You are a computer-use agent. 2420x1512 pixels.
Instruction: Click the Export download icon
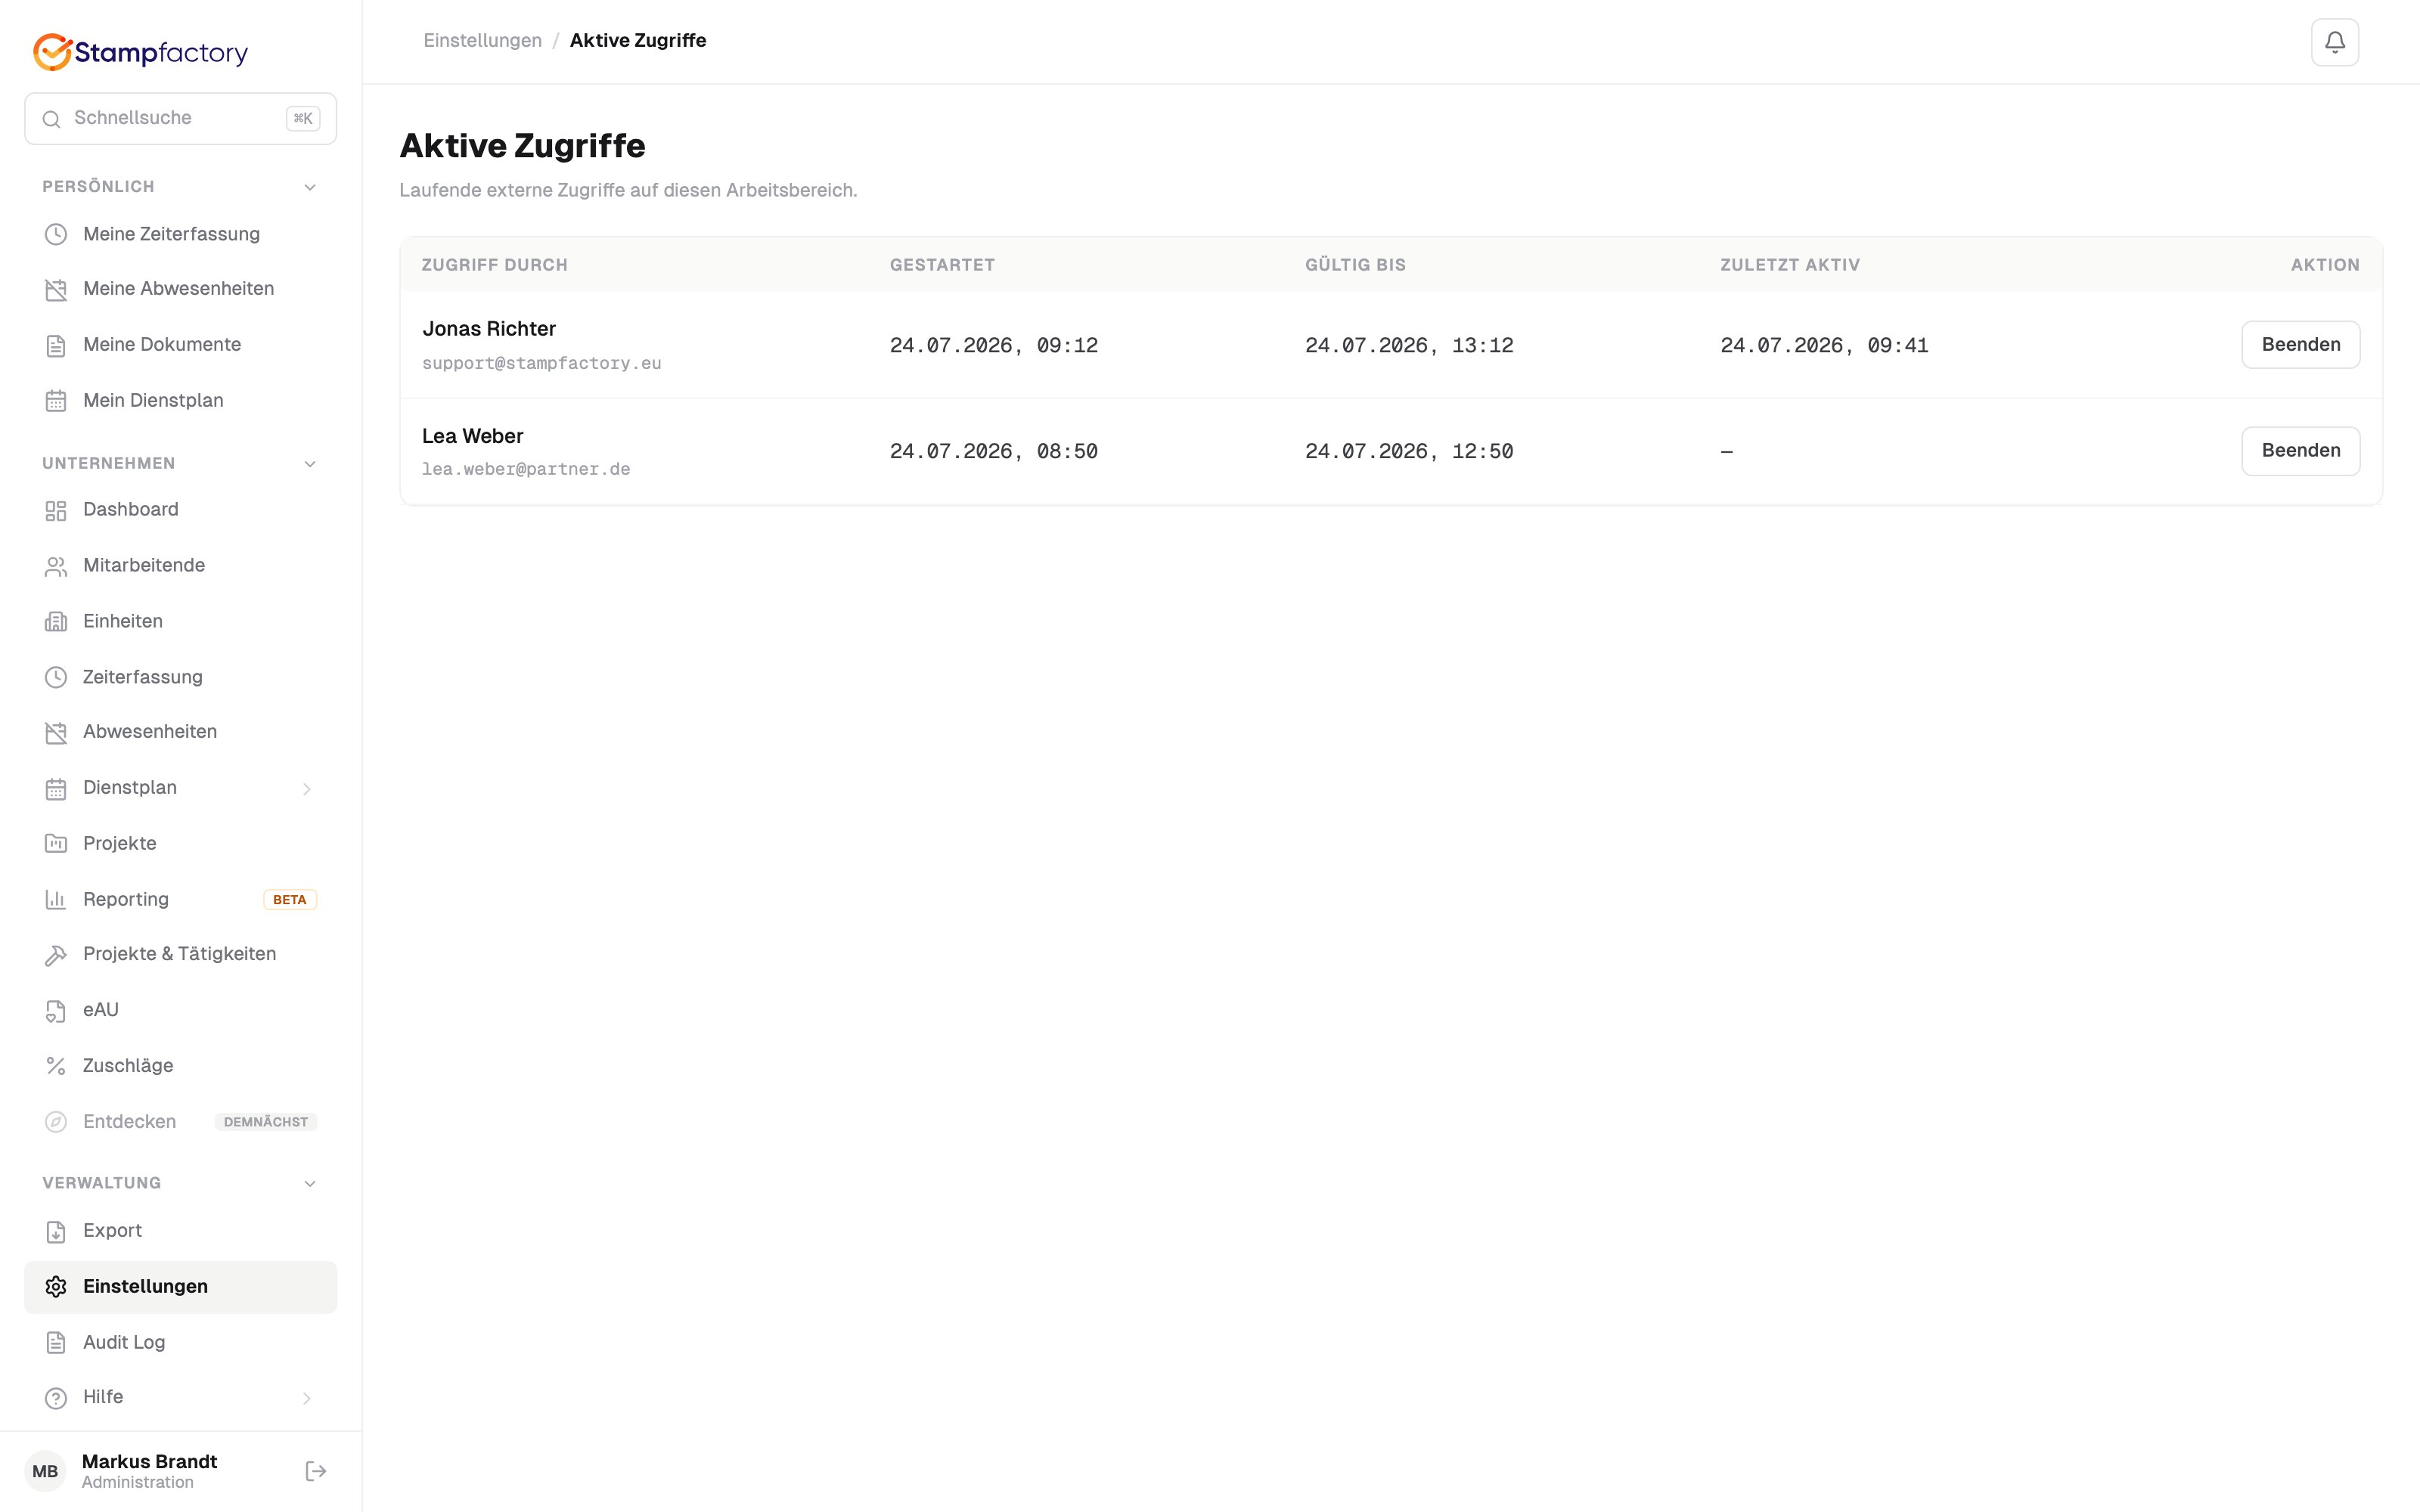pos(56,1231)
